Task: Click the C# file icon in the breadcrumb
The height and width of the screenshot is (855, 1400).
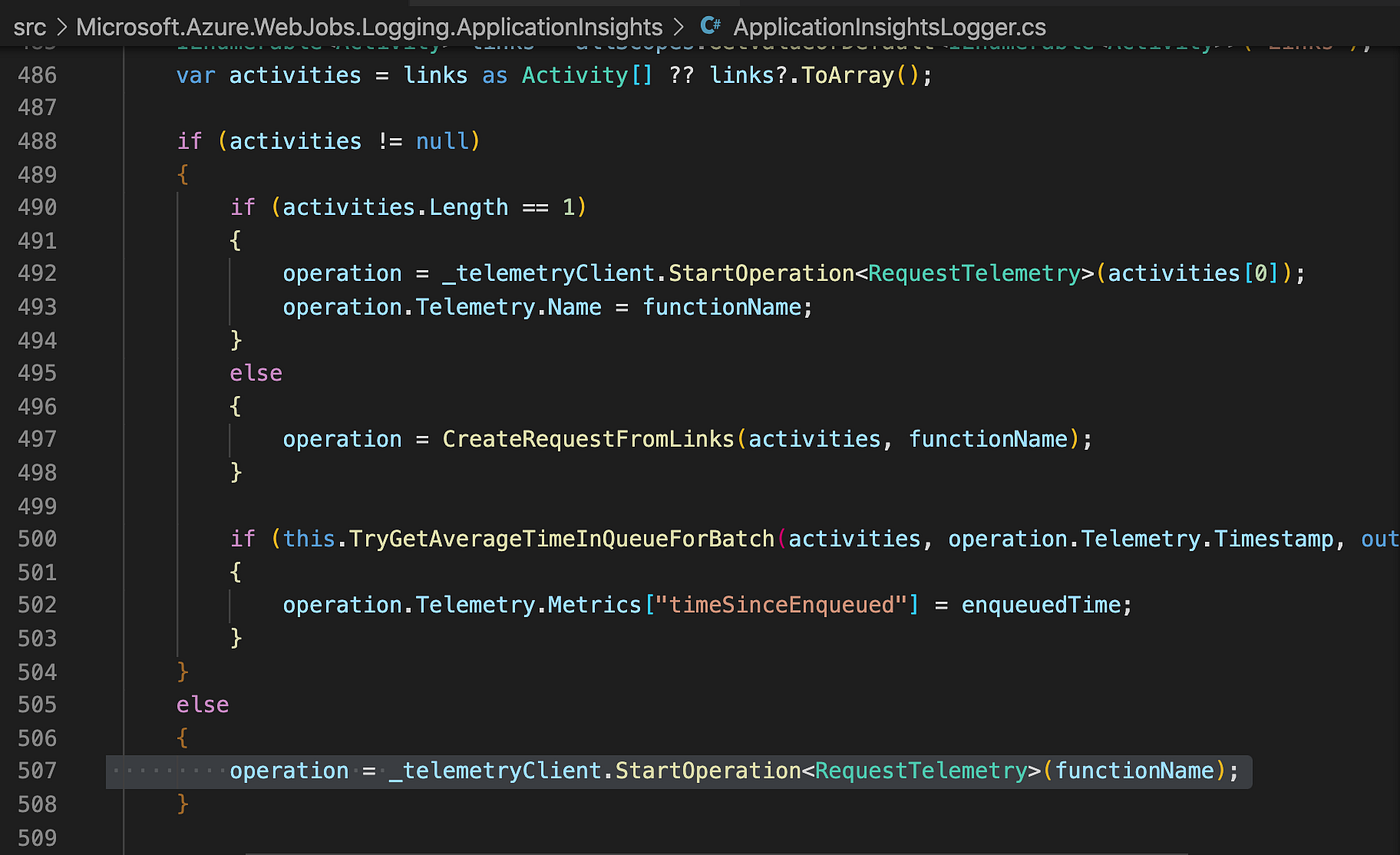Action: coord(711,27)
